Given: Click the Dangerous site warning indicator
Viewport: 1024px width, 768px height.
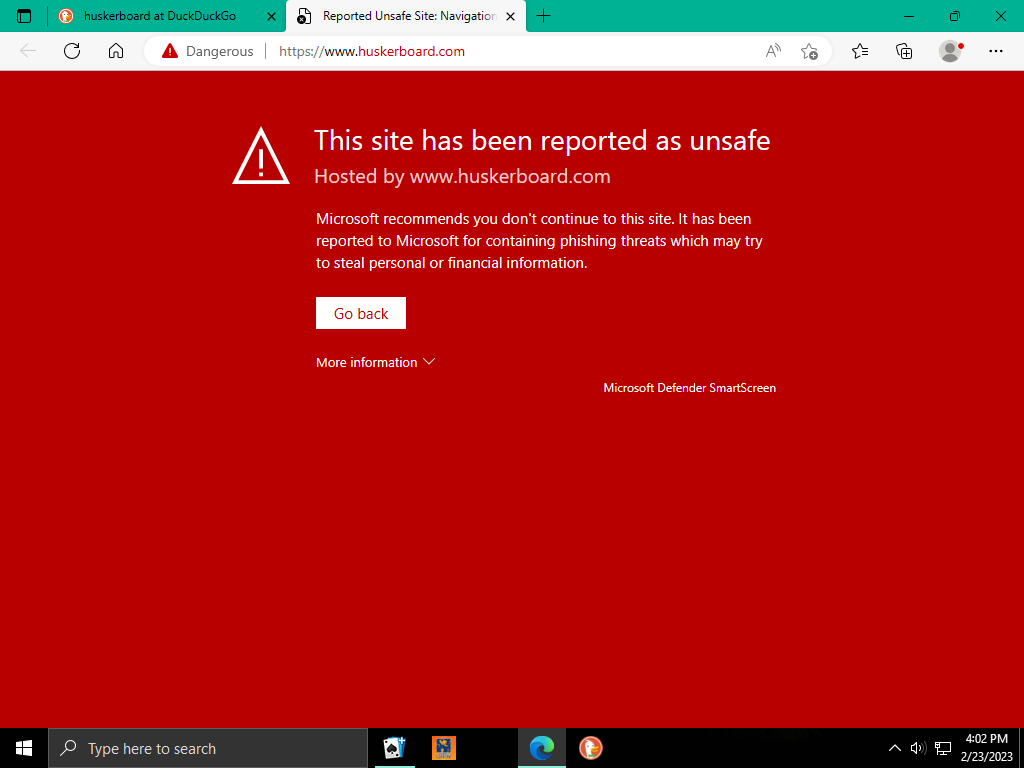Looking at the screenshot, I should 208,51.
